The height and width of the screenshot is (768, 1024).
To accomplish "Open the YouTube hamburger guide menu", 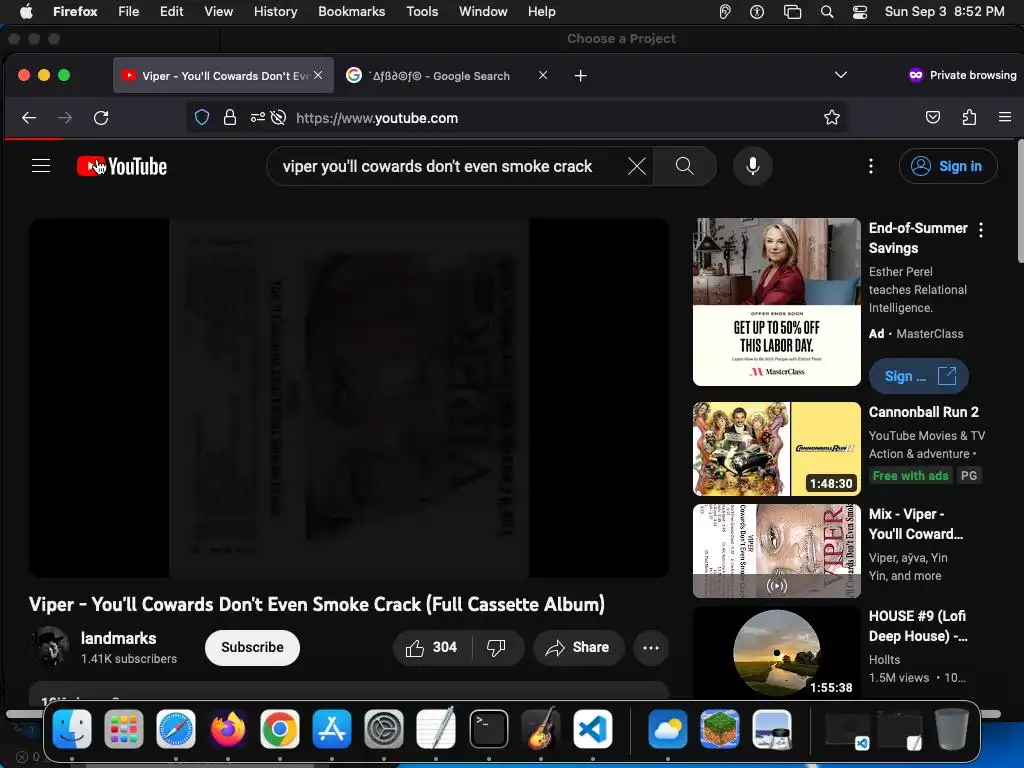I will (41, 166).
